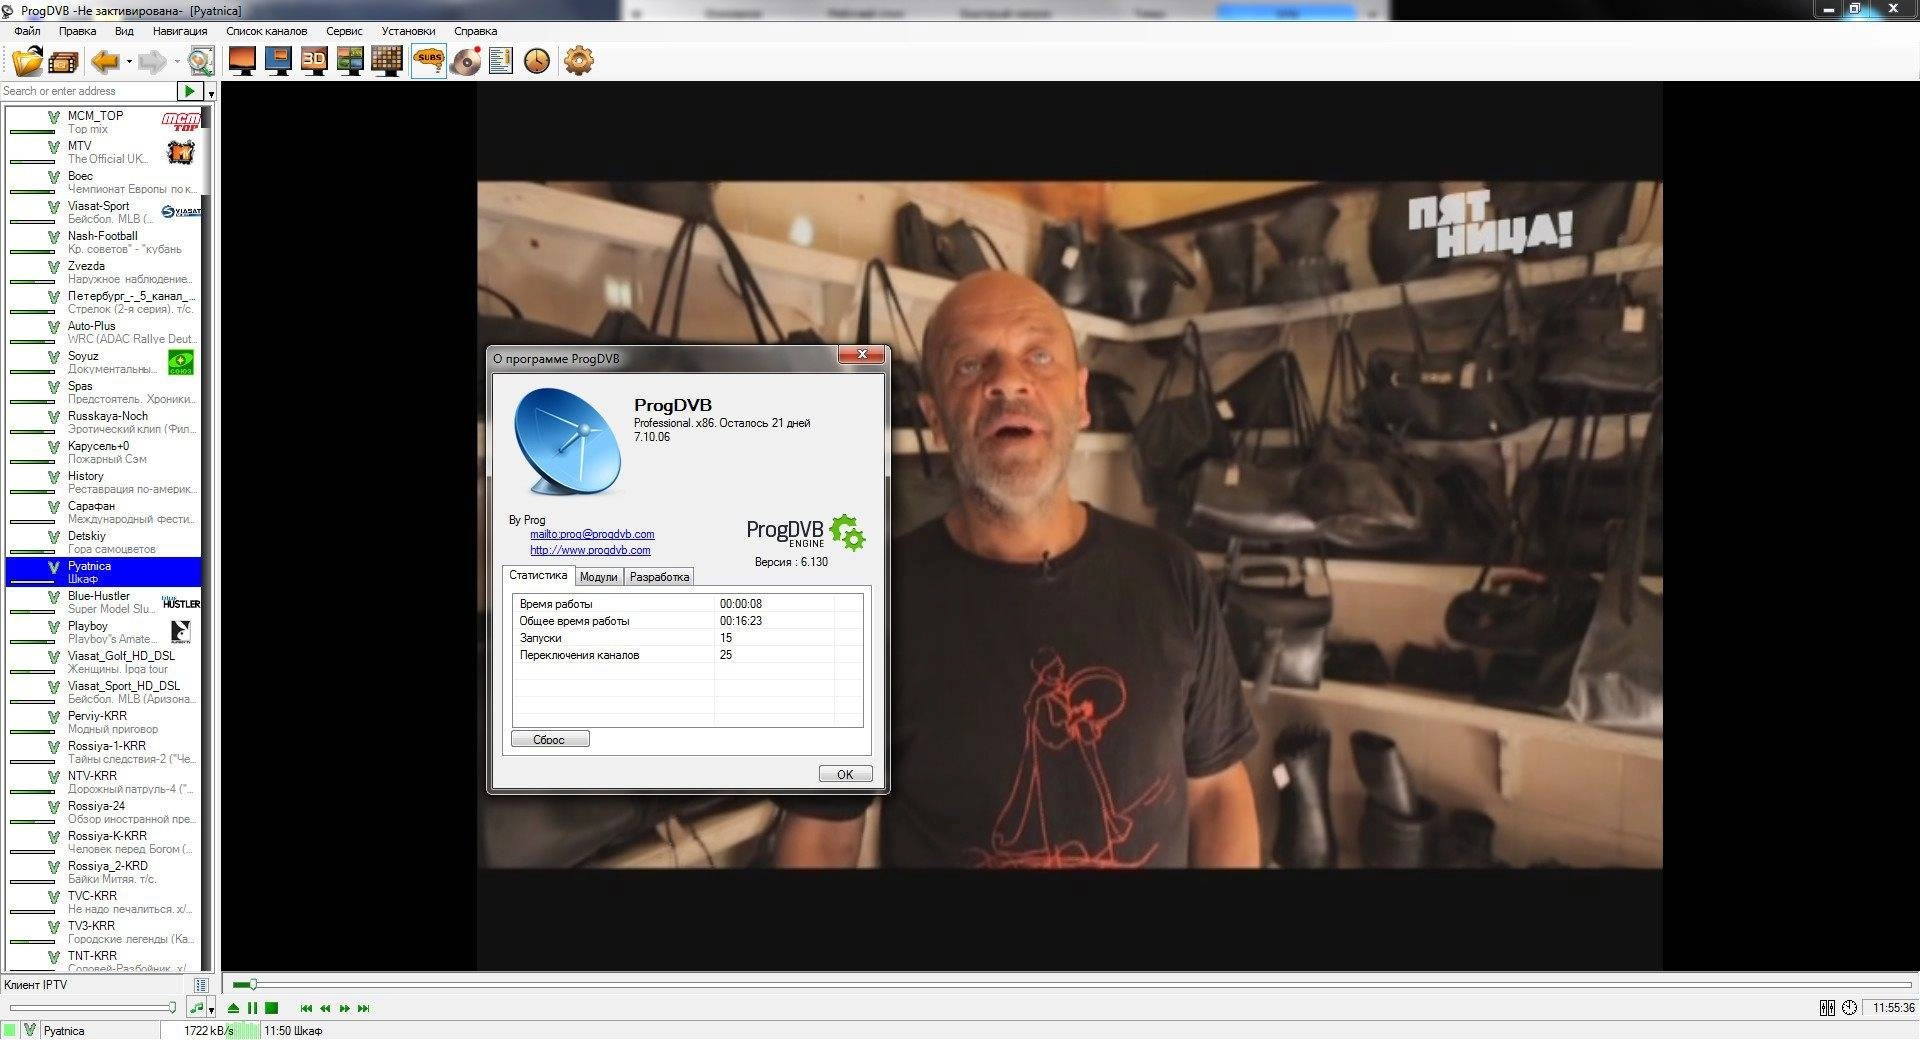Open the address field dropdown arrow
The width and height of the screenshot is (1920, 1040).
point(211,93)
